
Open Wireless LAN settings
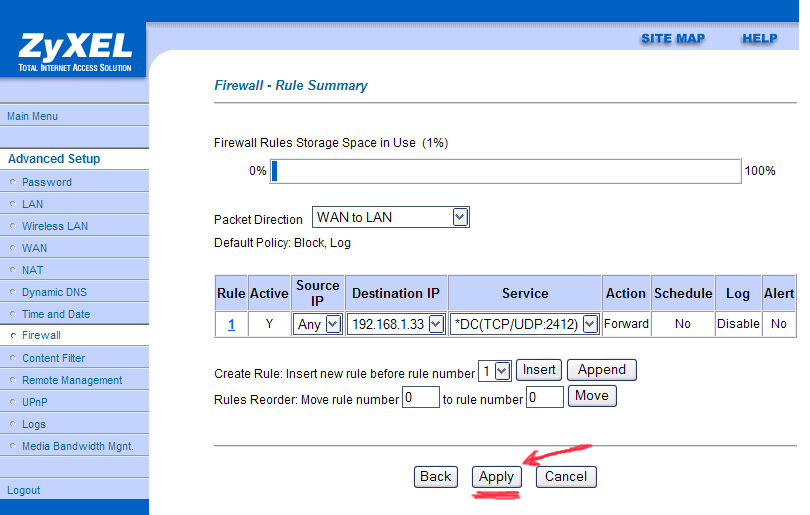pos(55,226)
